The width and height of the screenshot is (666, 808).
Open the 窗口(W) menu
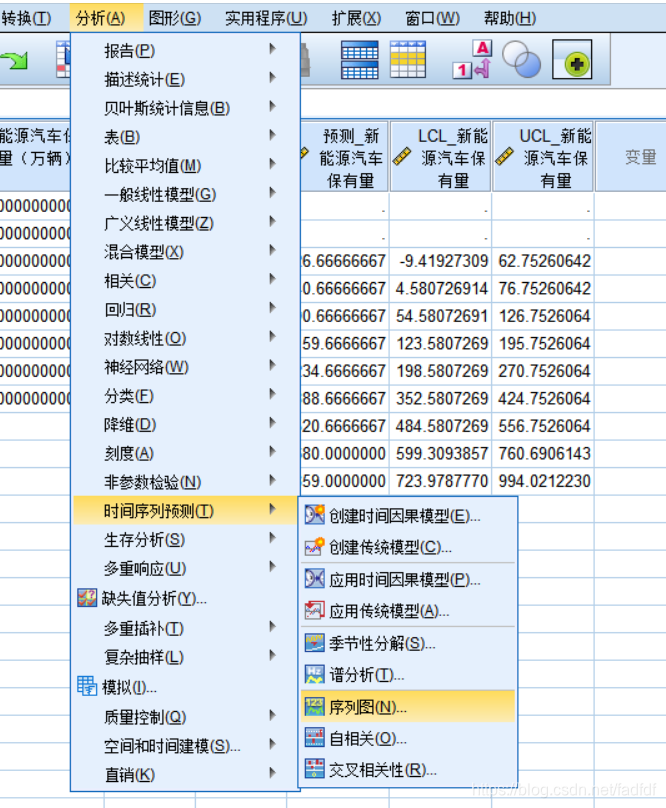[x=432, y=18]
